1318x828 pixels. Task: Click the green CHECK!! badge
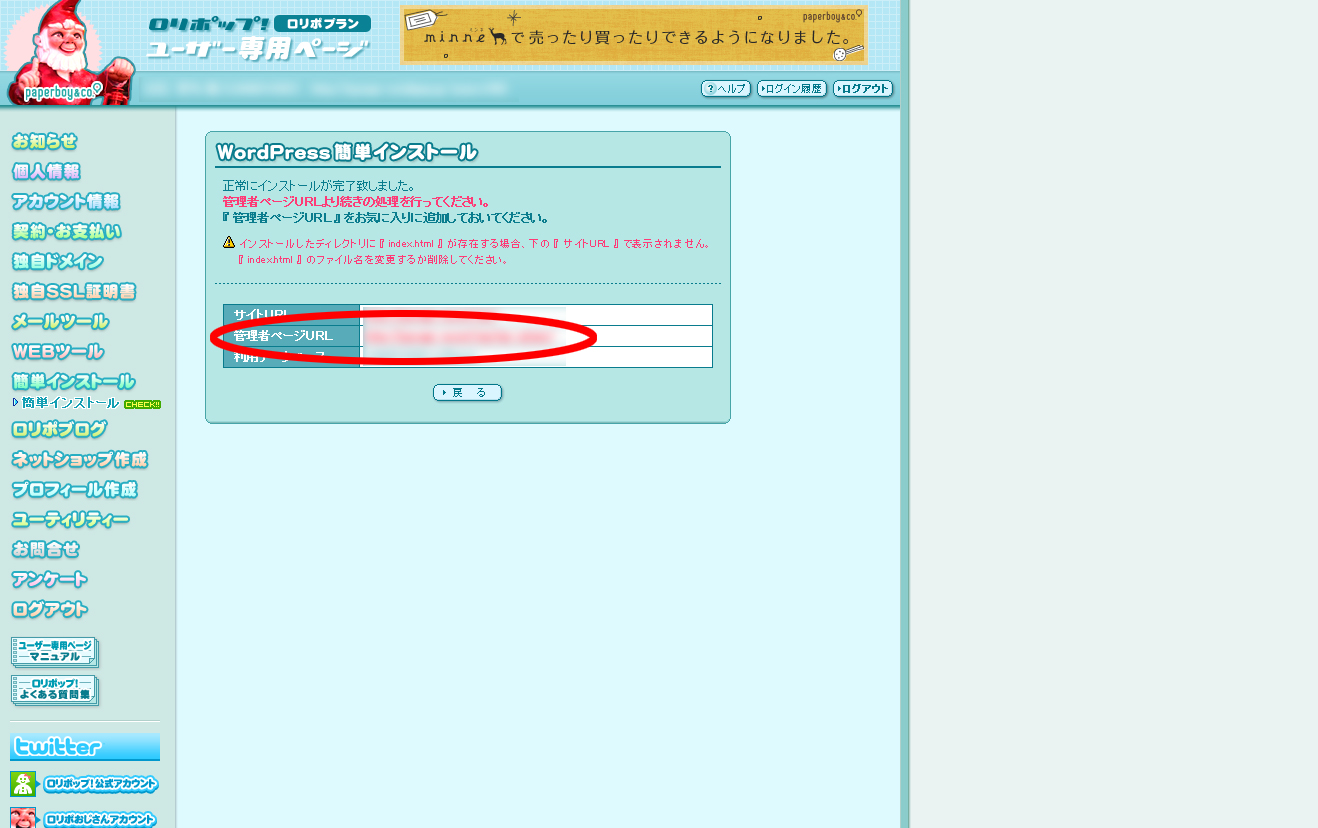[x=142, y=404]
